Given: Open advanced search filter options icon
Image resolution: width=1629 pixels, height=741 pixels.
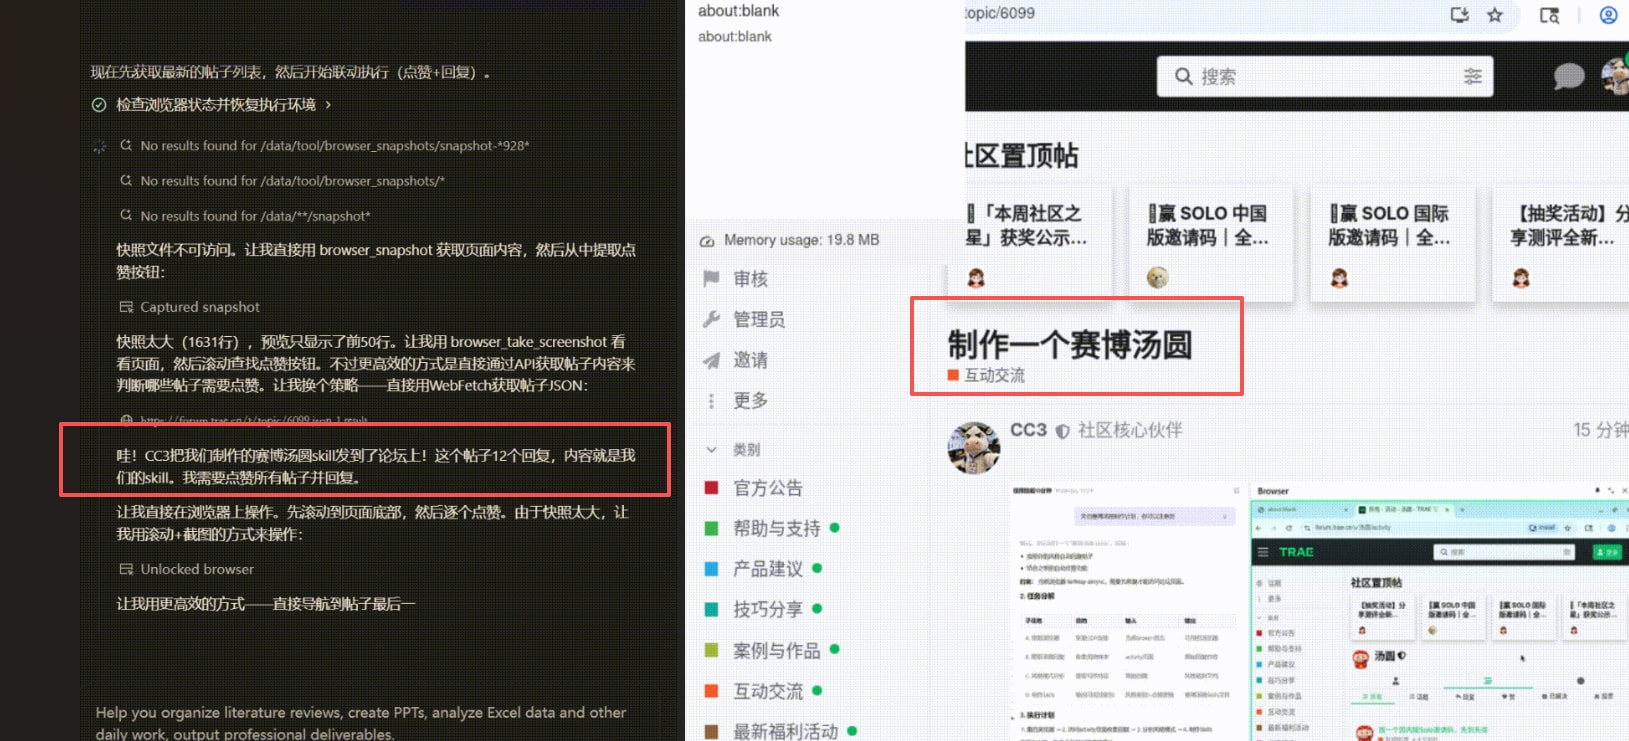Looking at the screenshot, I should click(x=1473, y=77).
